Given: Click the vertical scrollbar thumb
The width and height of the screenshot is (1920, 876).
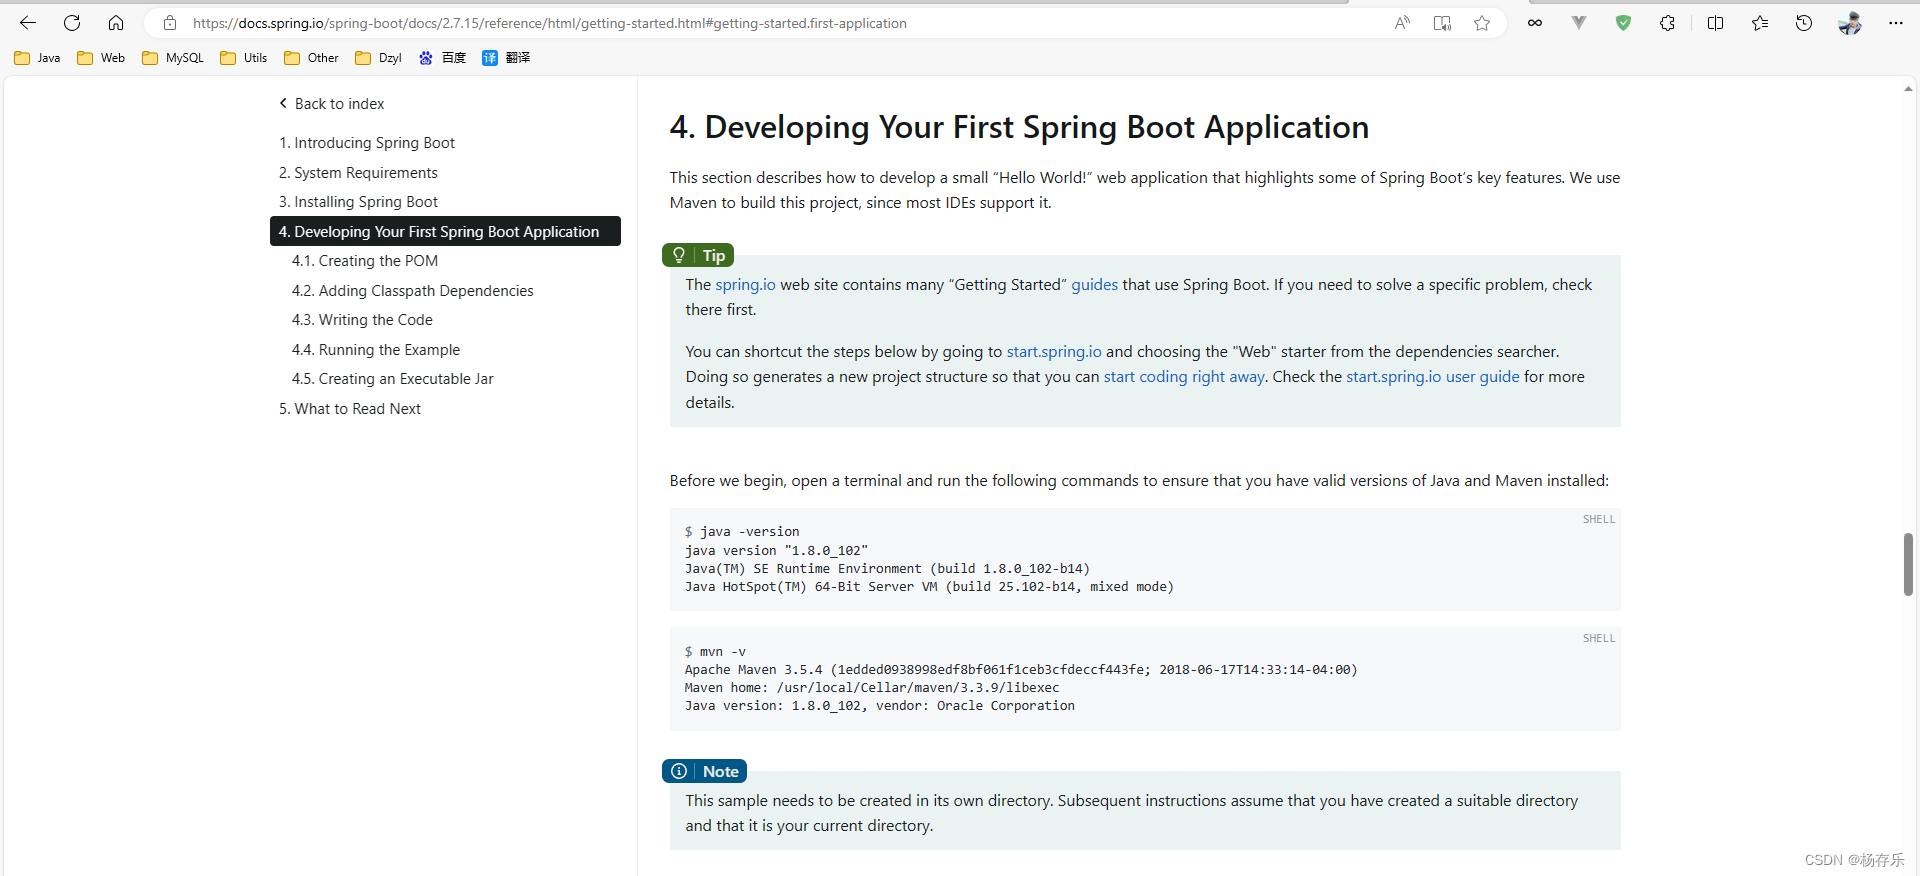Looking at the screenshot, I should pyautogui.click(x=1908, y=565).
